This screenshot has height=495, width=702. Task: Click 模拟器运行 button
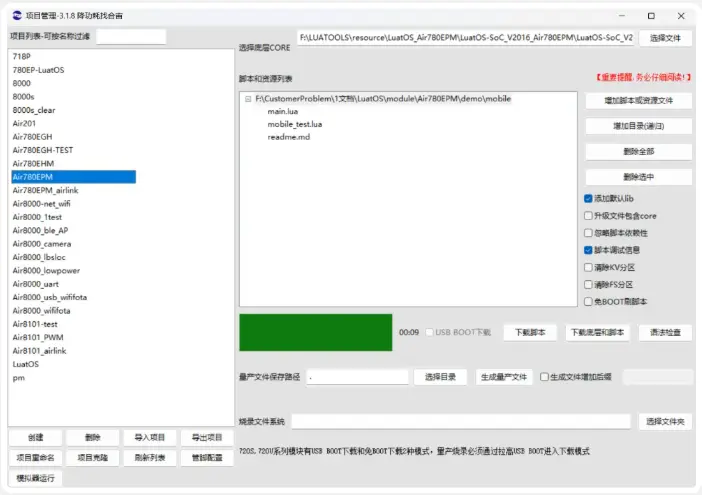[35, 478]
